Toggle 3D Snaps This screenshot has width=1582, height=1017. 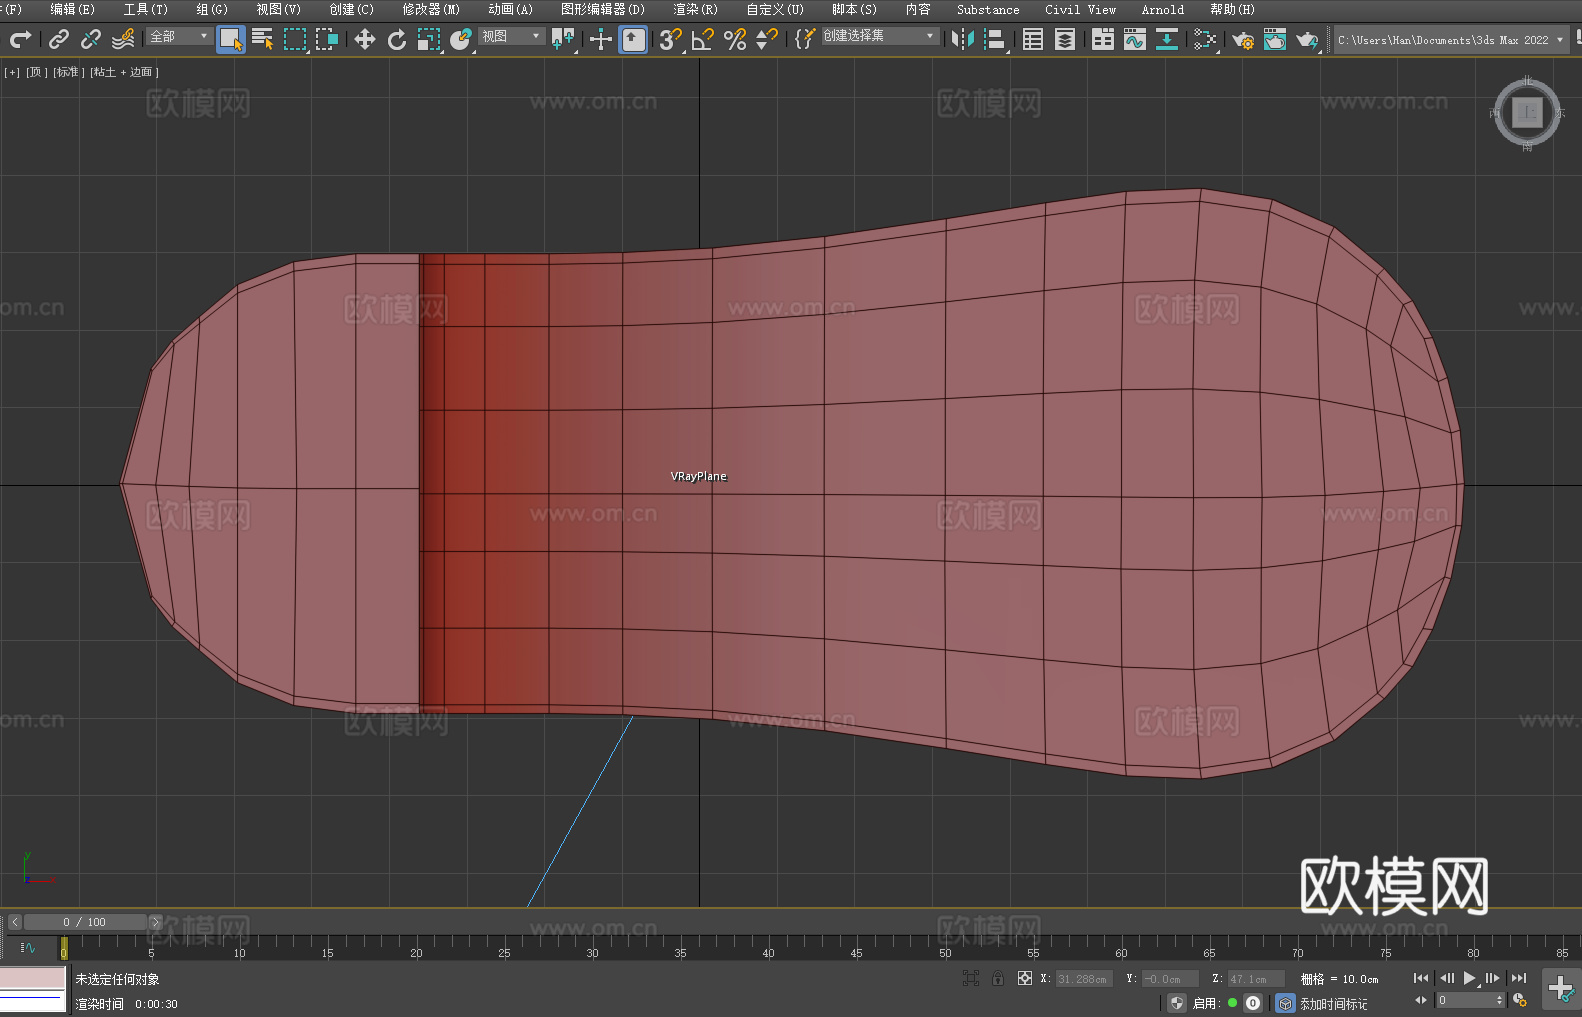[x=670, y=39]
